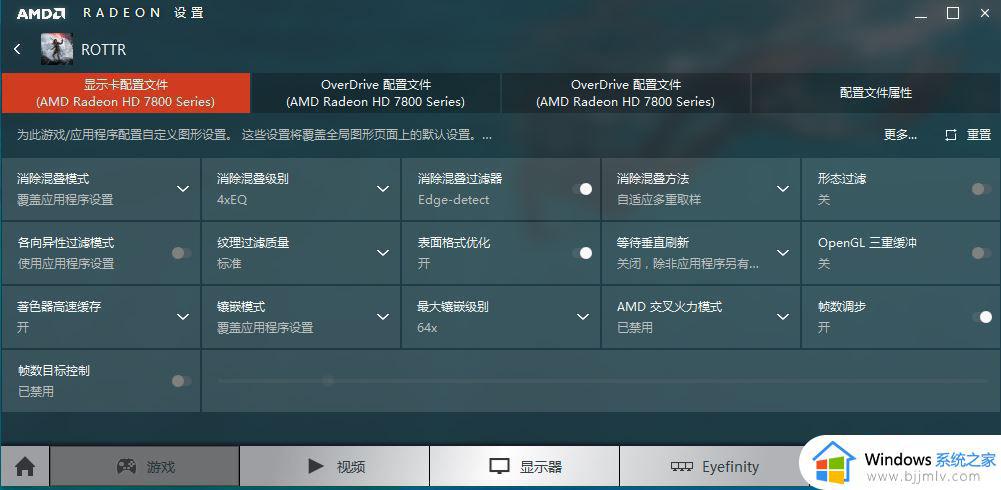Click the 64x value text
Screen dimensions: 1001x490
(x=426, y=327)
